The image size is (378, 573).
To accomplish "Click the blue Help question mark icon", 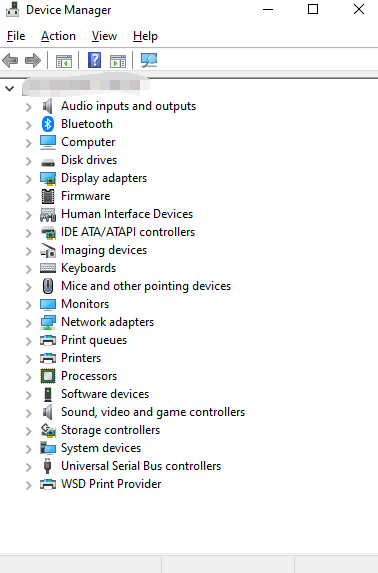I will [94, 60].
